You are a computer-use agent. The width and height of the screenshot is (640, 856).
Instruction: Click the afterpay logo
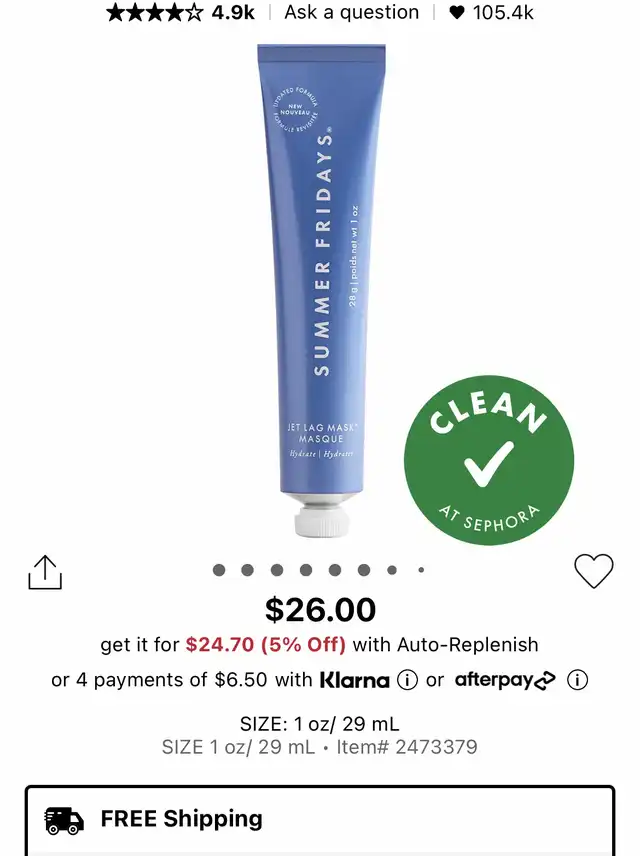point(505,680)
